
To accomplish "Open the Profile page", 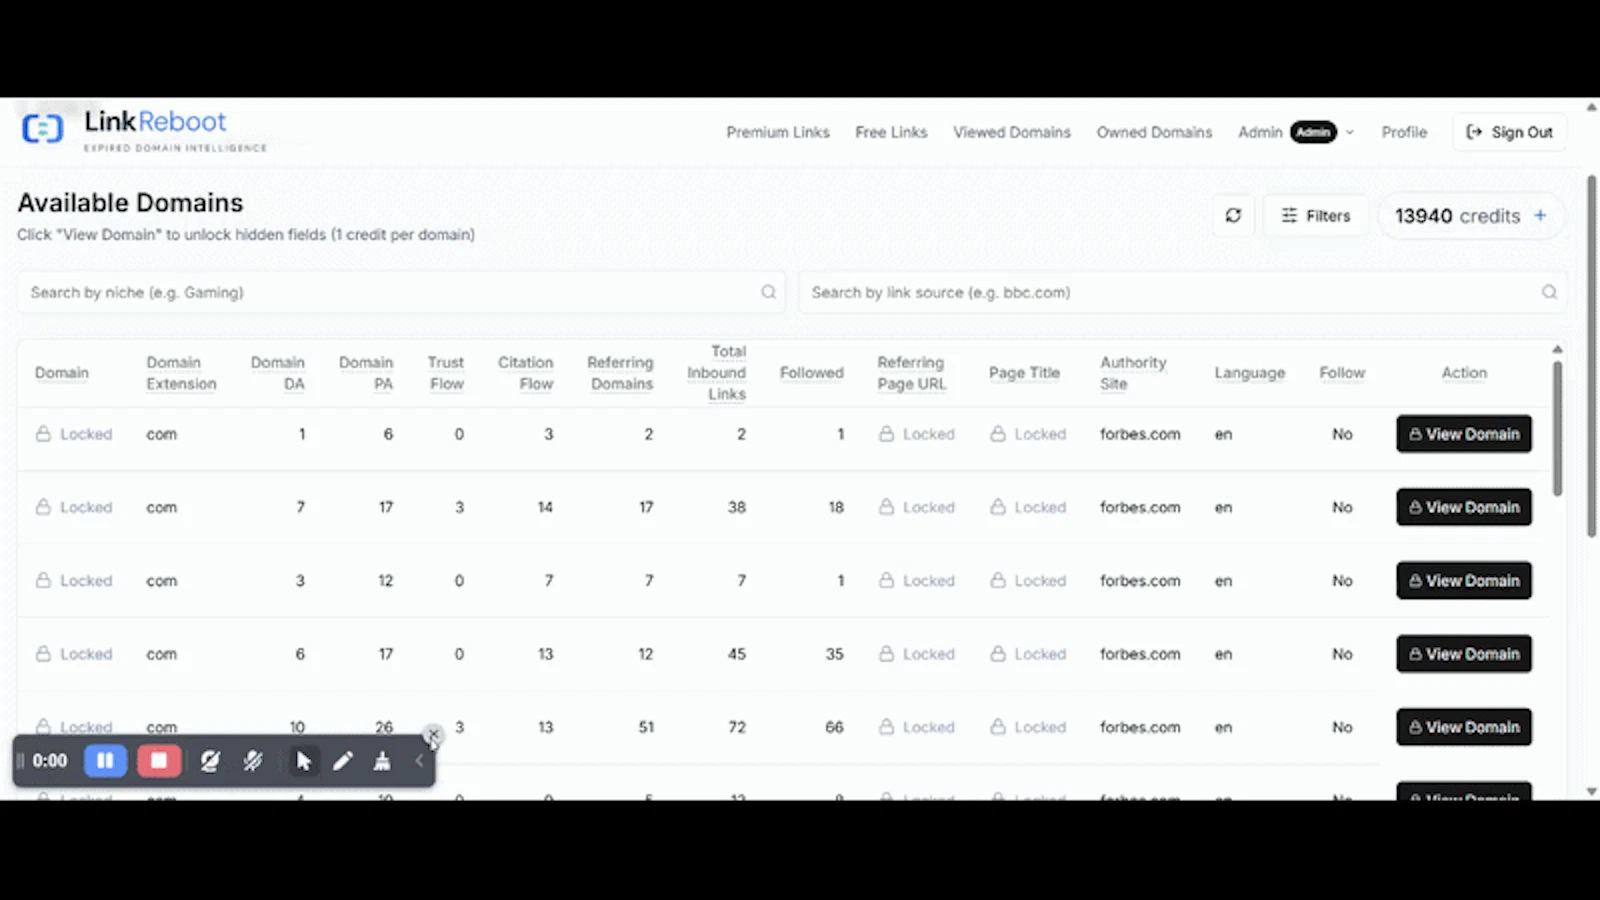I will point(1404,132).
